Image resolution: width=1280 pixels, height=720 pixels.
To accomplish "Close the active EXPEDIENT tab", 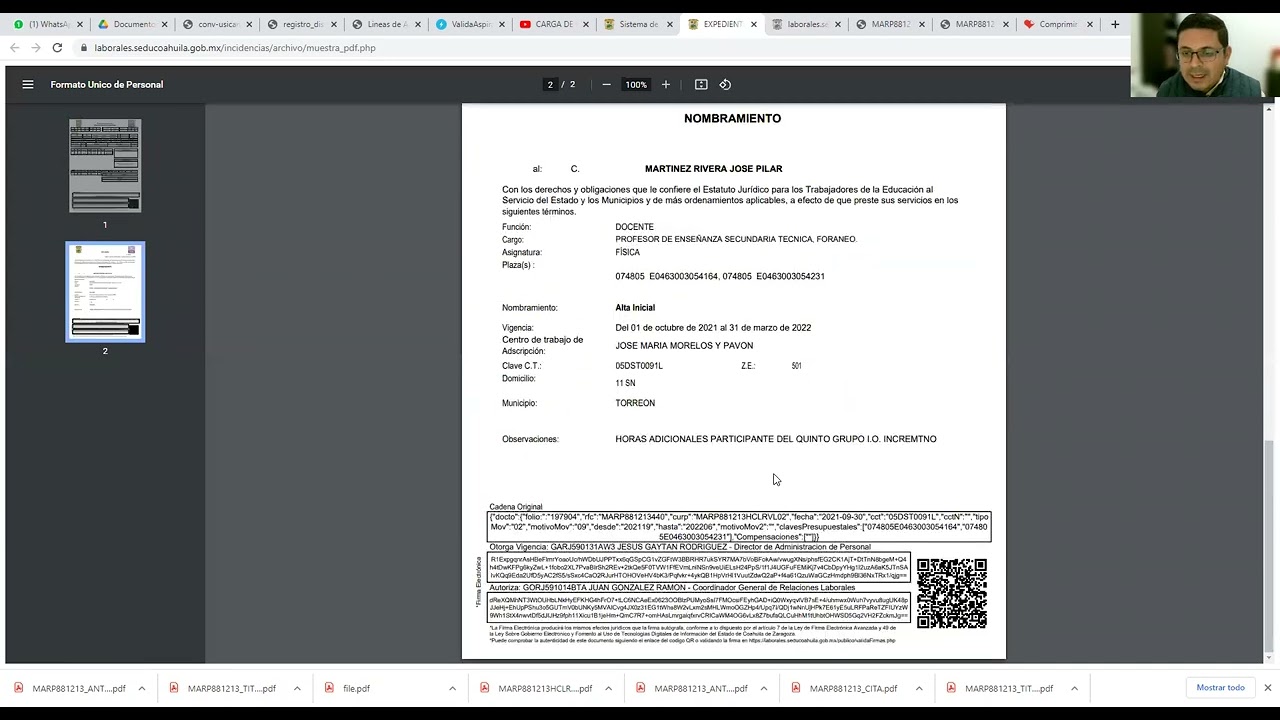I will 753,24.
